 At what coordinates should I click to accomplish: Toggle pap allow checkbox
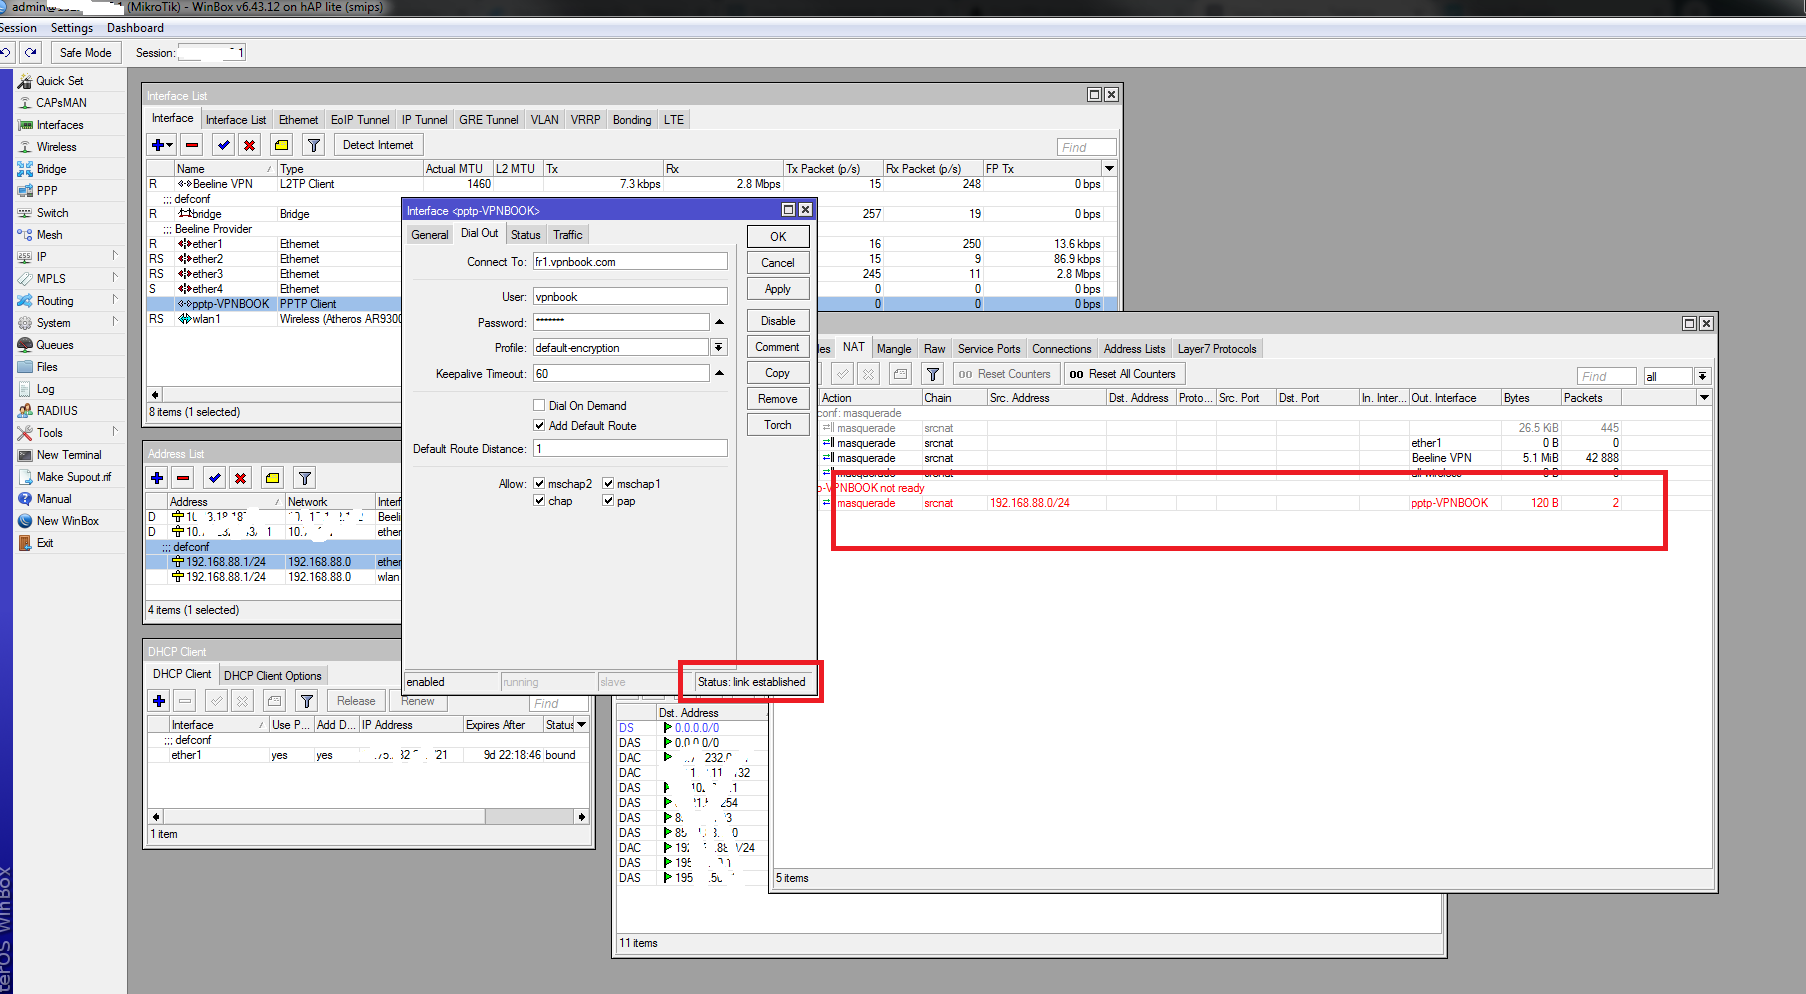(608, 502)
